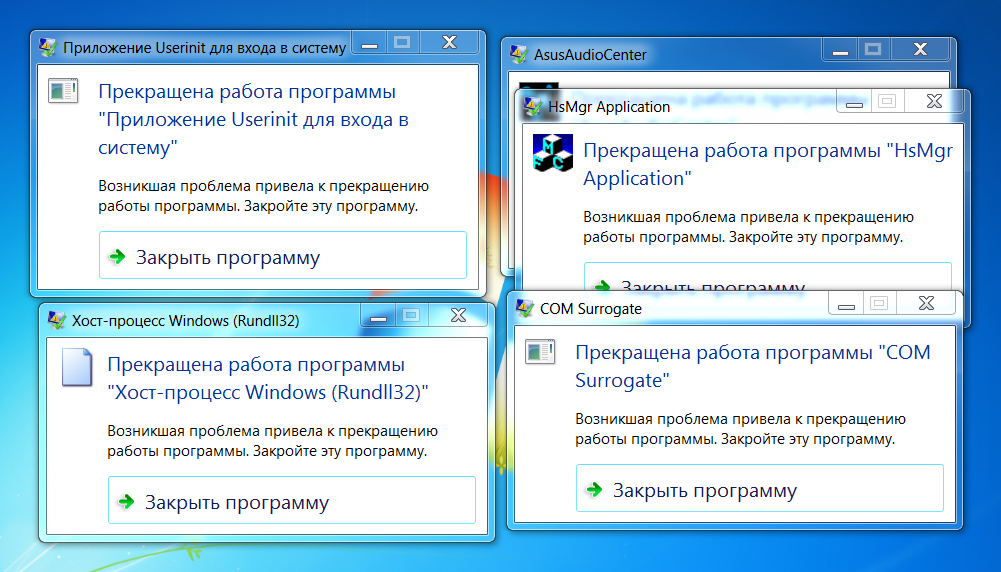Open system menu icon of HsMgr Application title bar
This screenshot has height=572, width=1001.
tap(532, 106)
